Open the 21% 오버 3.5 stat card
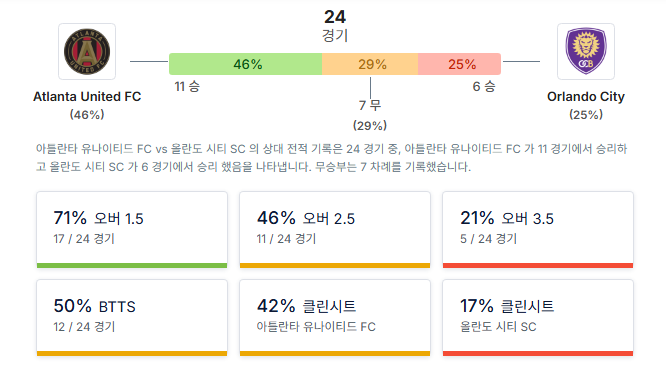 point(538,229)
